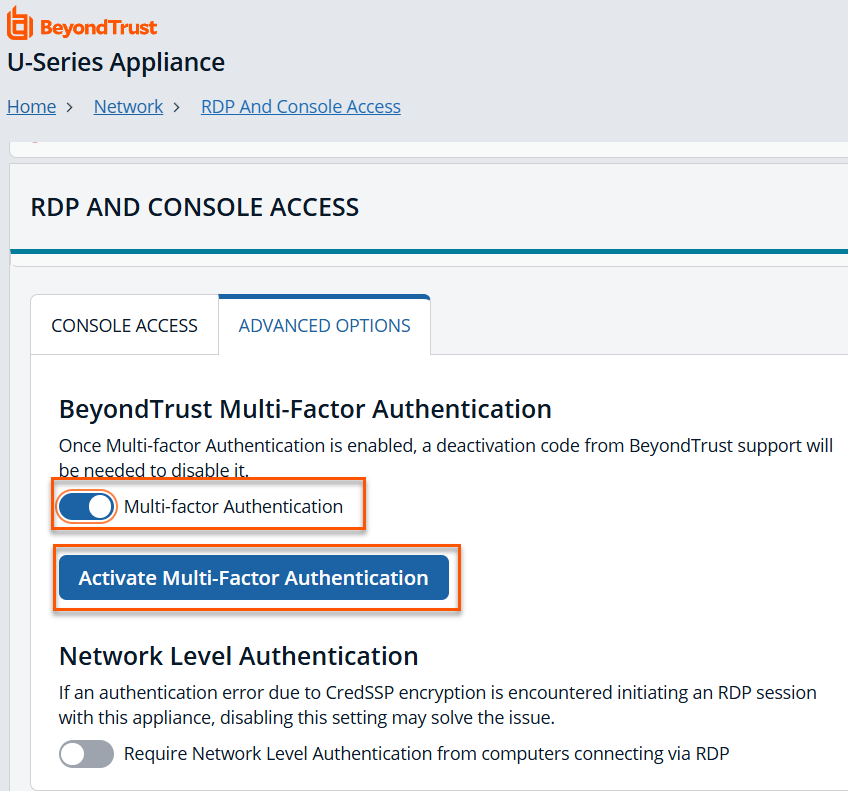
Task: Click the Network Level Authentication heading
Action: click(238, 656)
